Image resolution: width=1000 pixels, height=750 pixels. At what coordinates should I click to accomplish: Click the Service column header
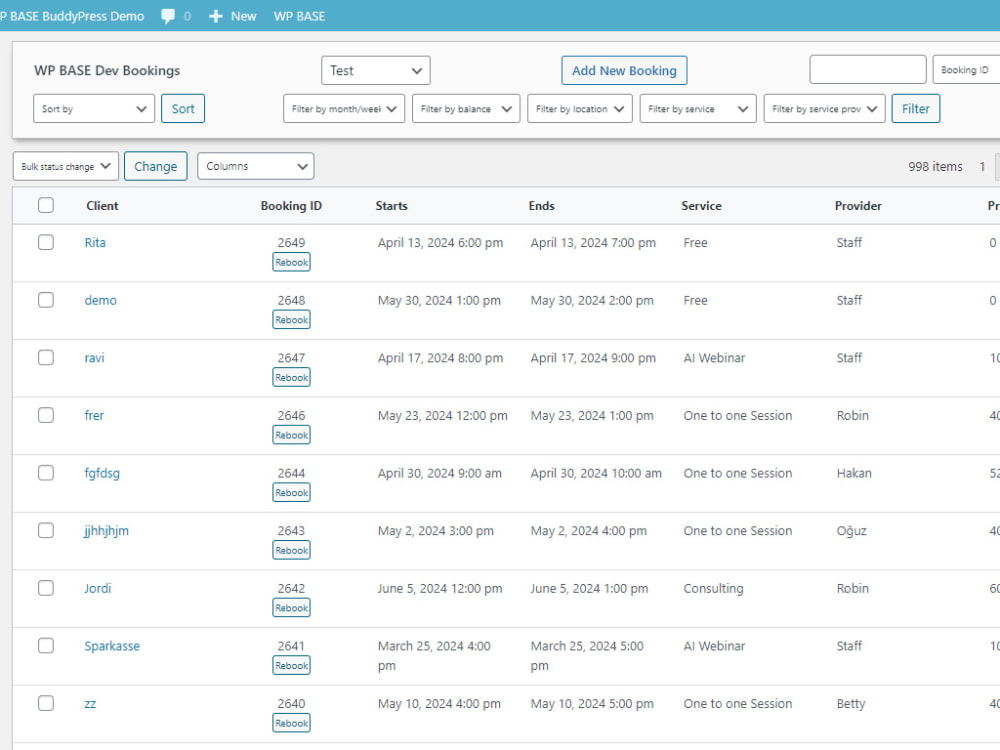pyautogui.click(x=701, y=205)
